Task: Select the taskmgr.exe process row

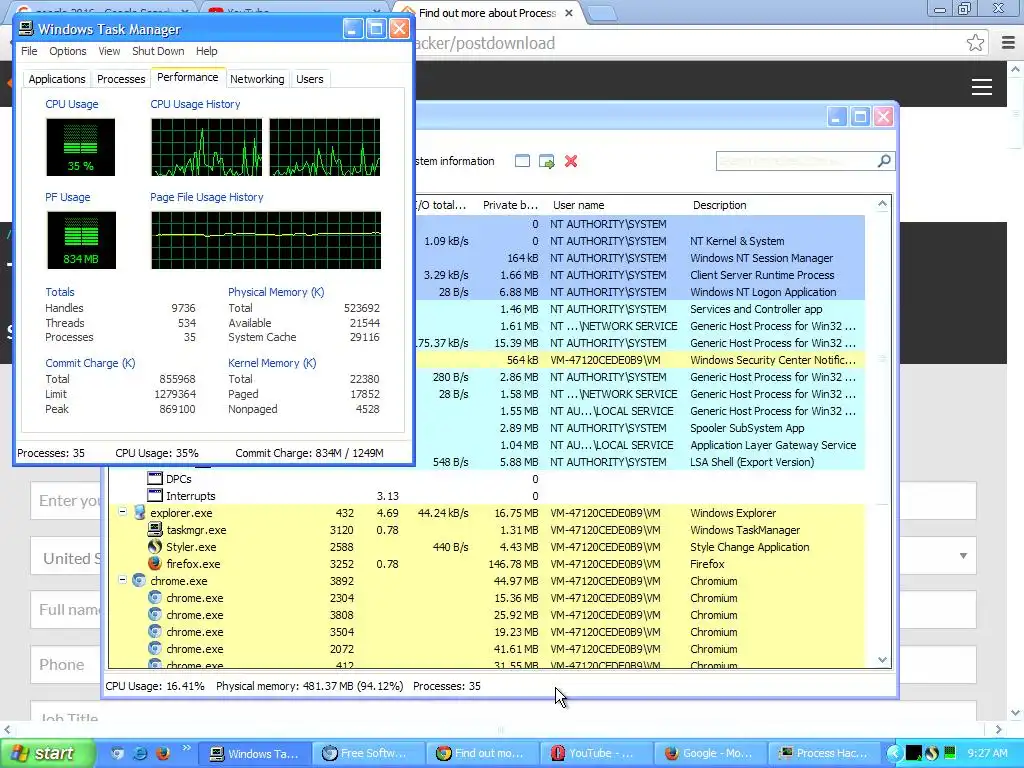Action: pyautogui.click(x=486, y=530)
